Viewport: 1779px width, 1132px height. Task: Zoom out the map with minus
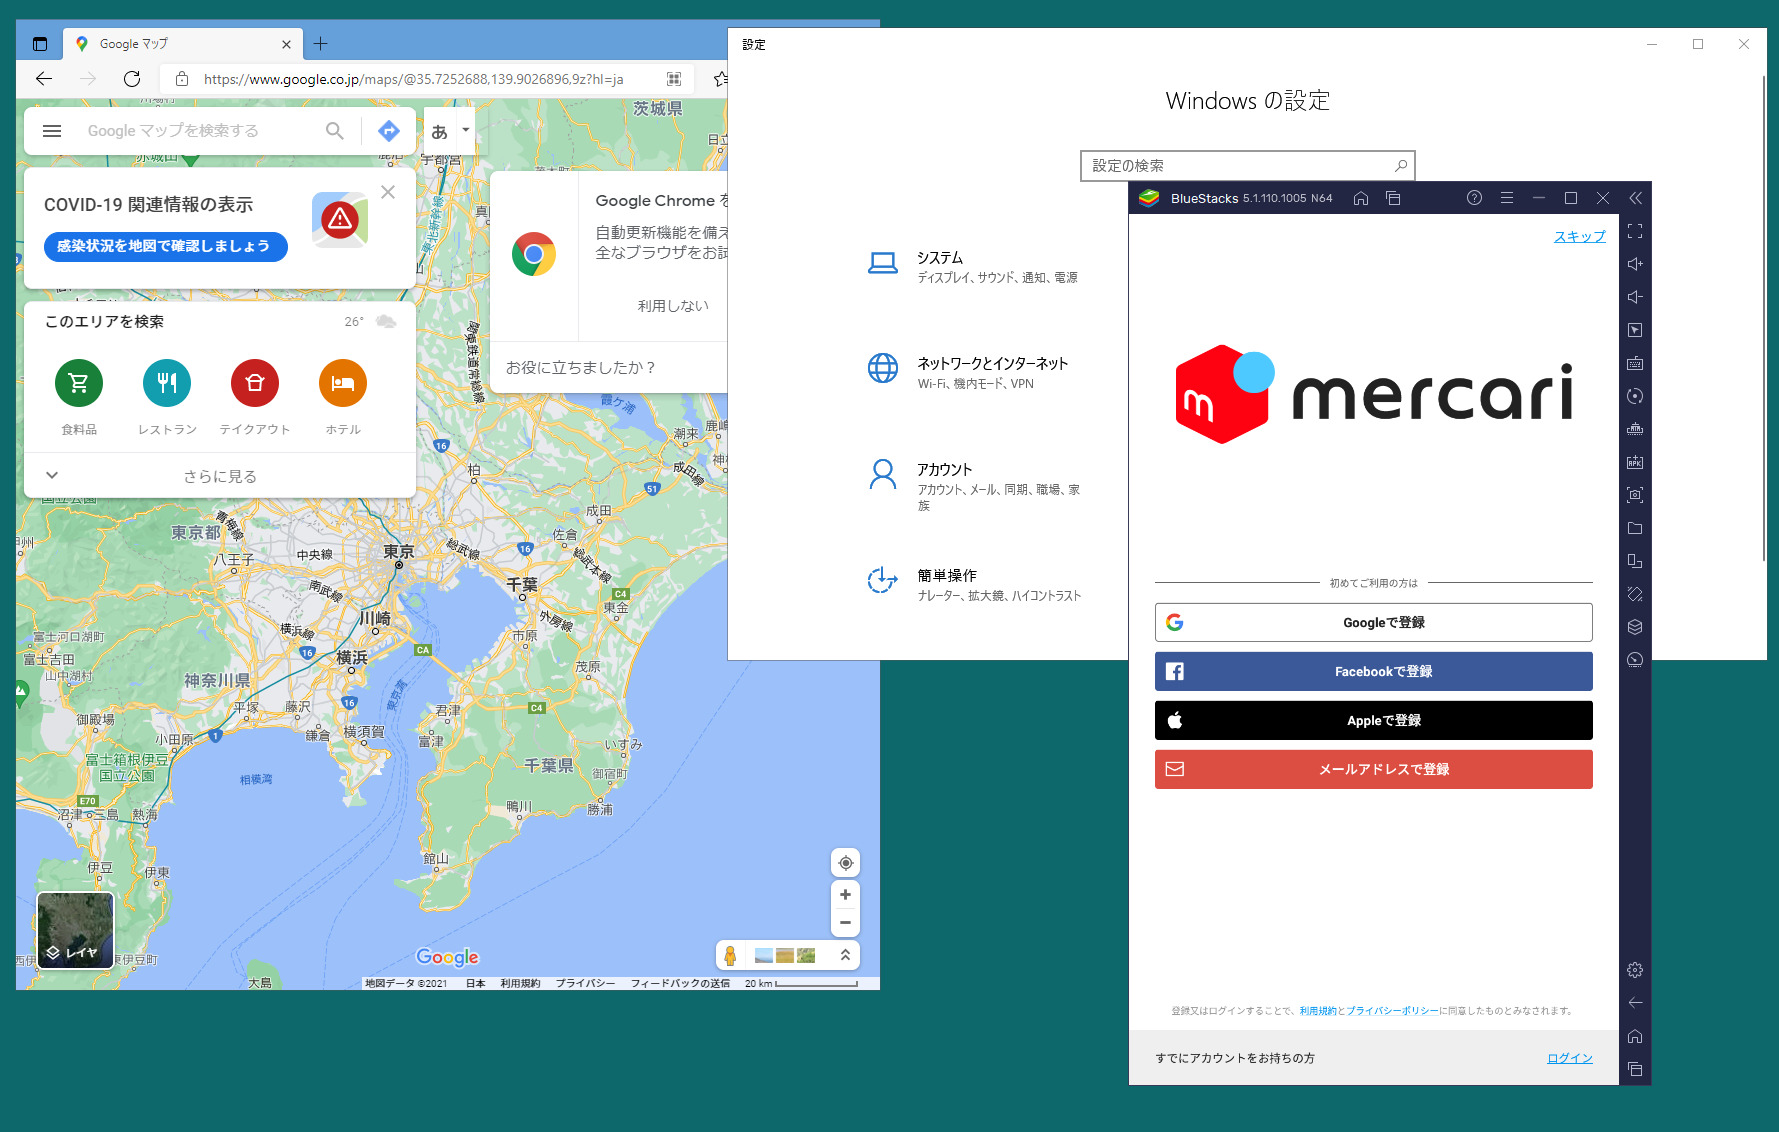(846, 922)
